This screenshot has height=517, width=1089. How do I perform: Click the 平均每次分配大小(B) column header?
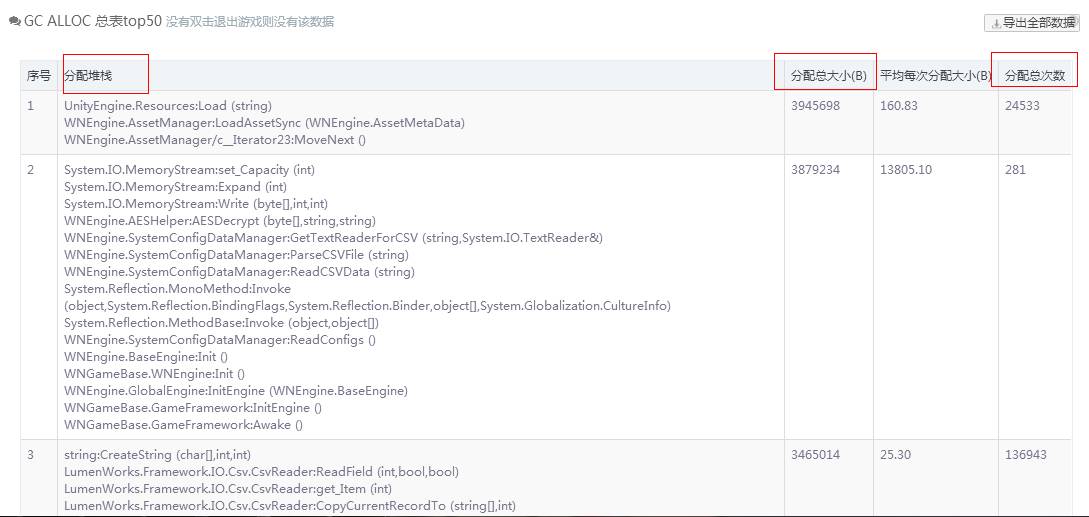936,76
